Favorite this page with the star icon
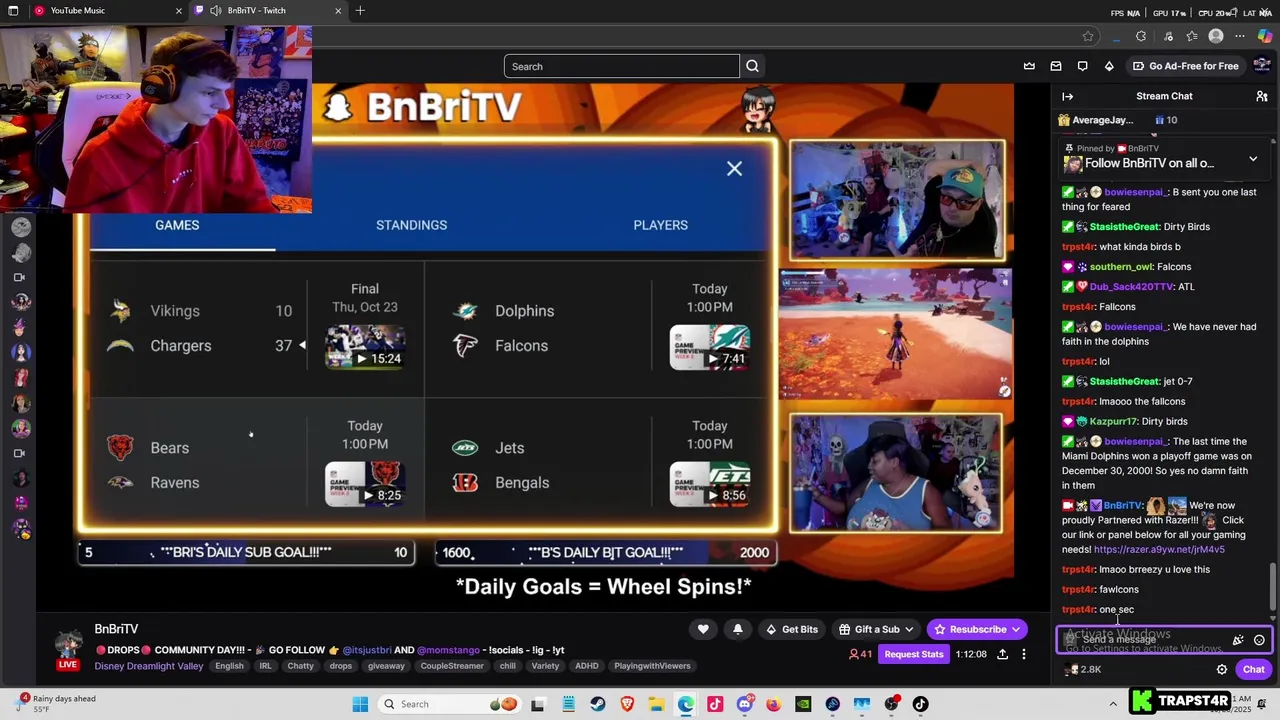1280x720 pixels. pyautogui.click(x=1088, y=36)
